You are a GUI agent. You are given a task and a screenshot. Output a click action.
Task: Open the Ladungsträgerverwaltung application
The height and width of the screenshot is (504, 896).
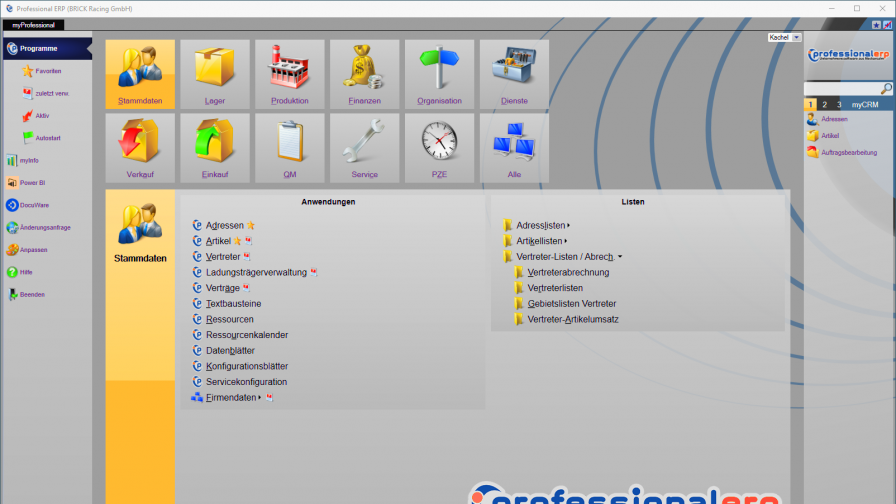pos(256,272)
